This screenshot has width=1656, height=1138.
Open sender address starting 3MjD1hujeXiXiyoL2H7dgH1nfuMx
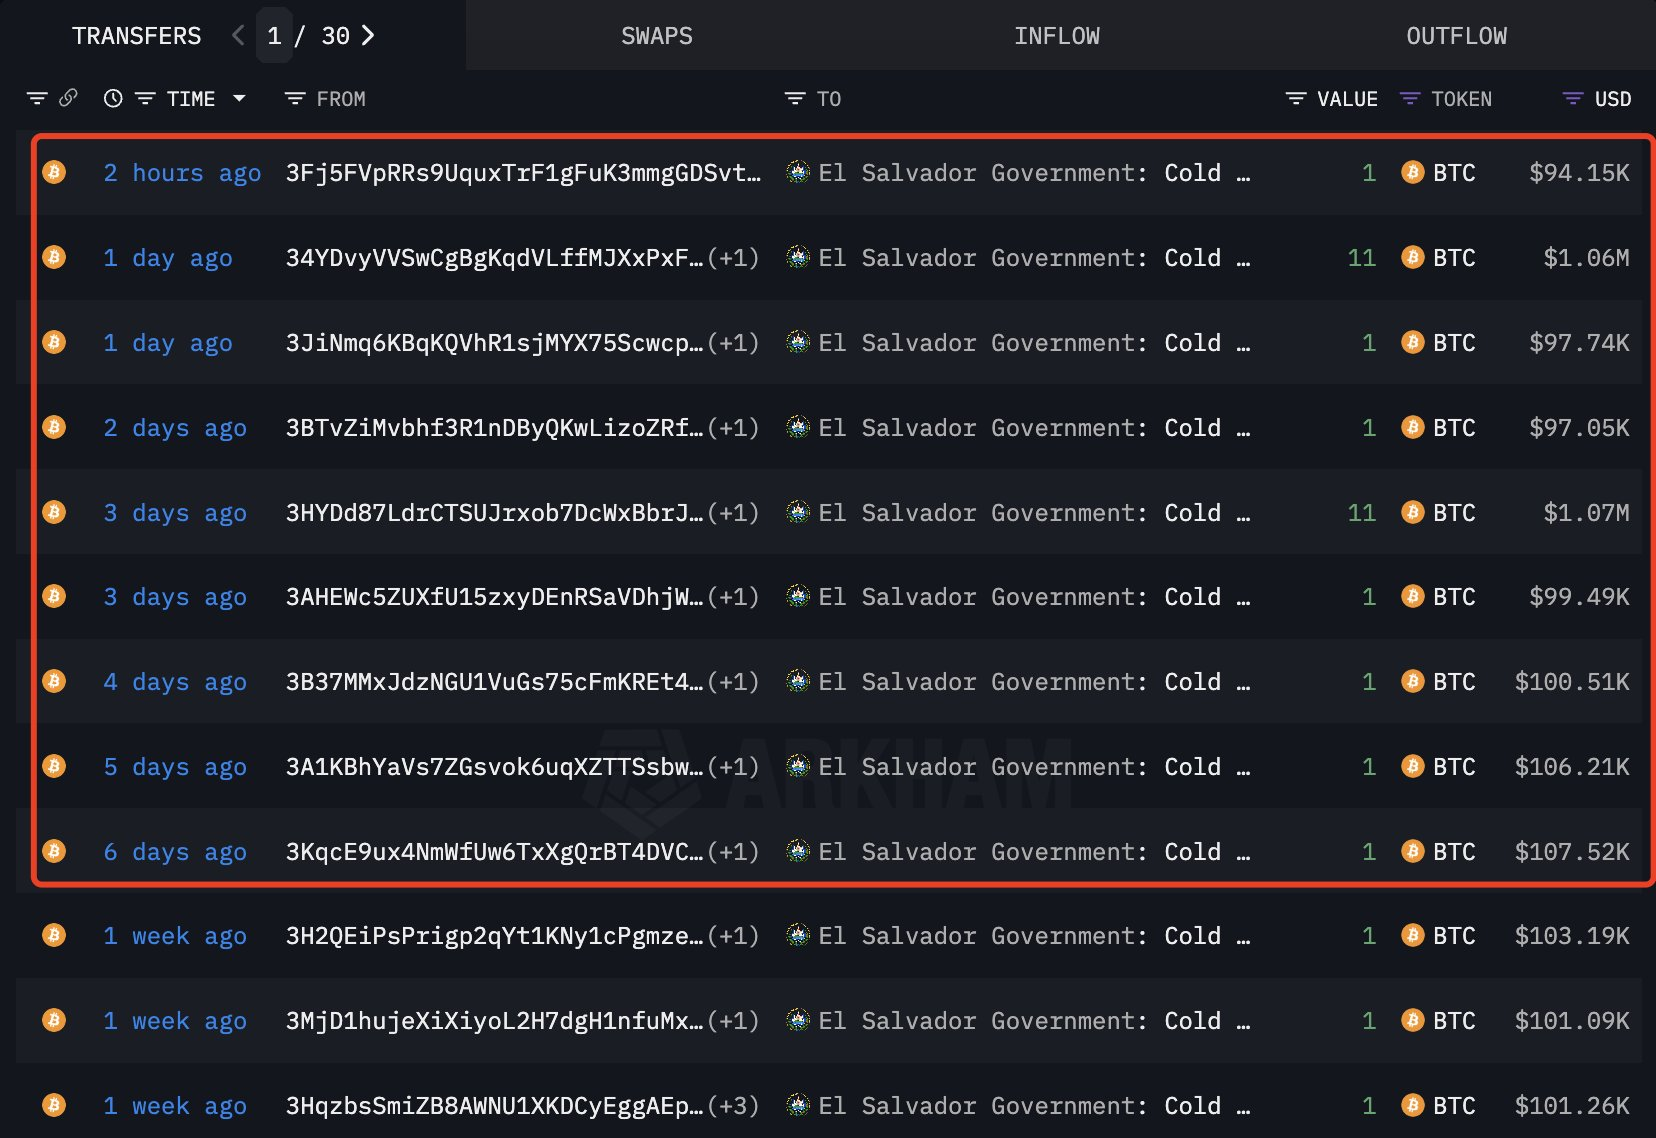pyautogui.click(x=494, y=1021)
